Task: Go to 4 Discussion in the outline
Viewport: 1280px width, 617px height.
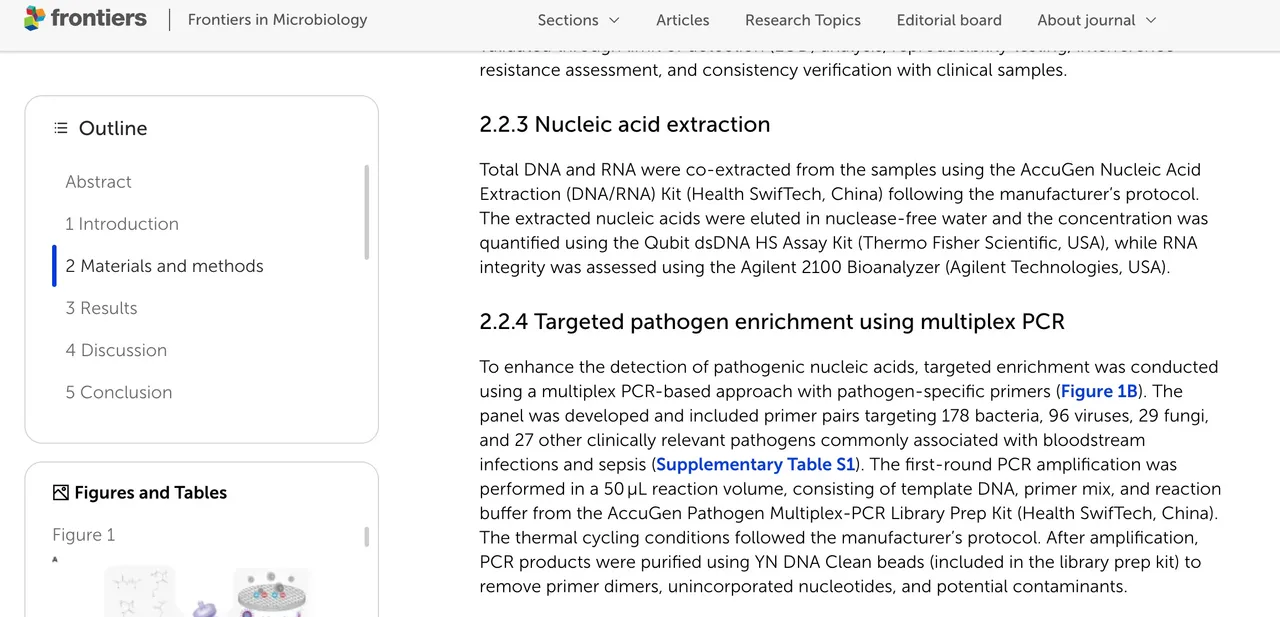Action: pos(116,350)
